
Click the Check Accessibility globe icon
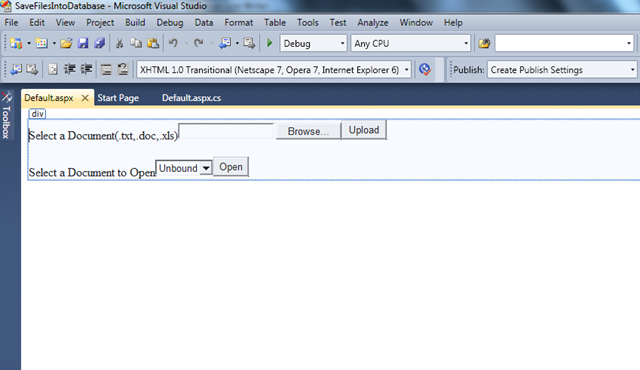click(425, 69)
